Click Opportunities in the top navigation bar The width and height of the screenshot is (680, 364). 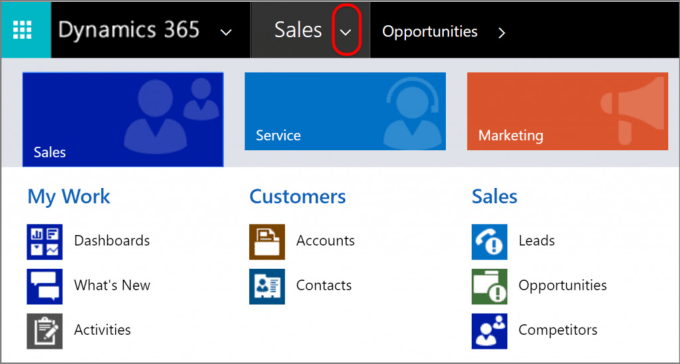[430, 32]
